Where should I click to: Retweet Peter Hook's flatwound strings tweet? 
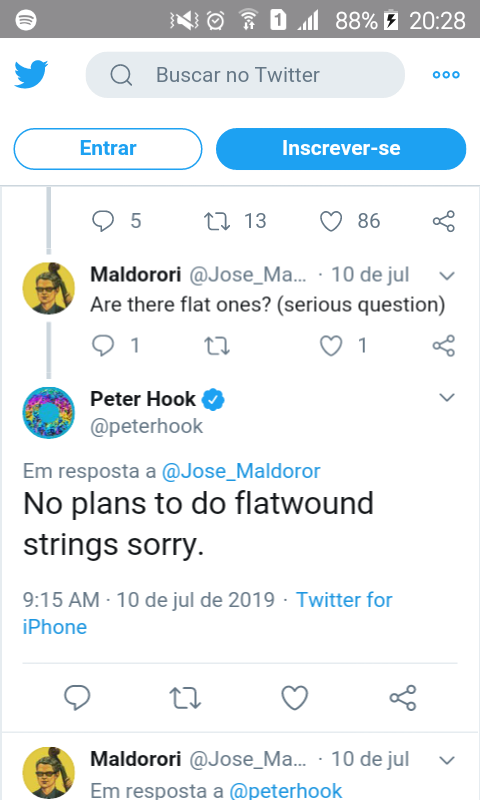coord(185,698)
